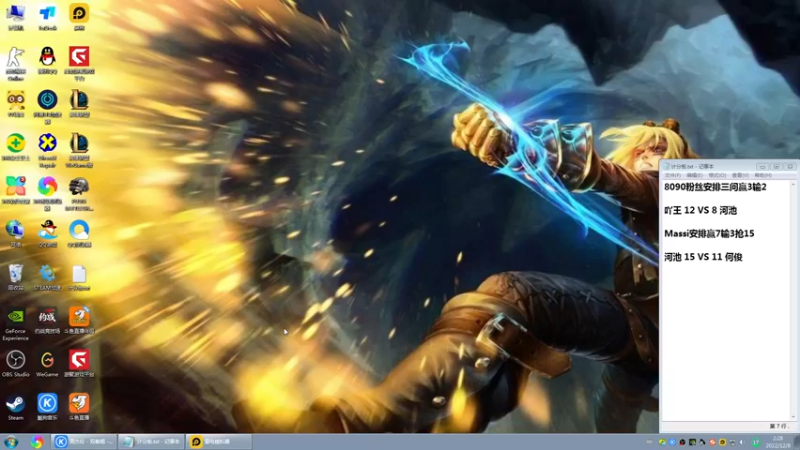Open the Steam settings gear shortcut

click(x=47, y=277)
